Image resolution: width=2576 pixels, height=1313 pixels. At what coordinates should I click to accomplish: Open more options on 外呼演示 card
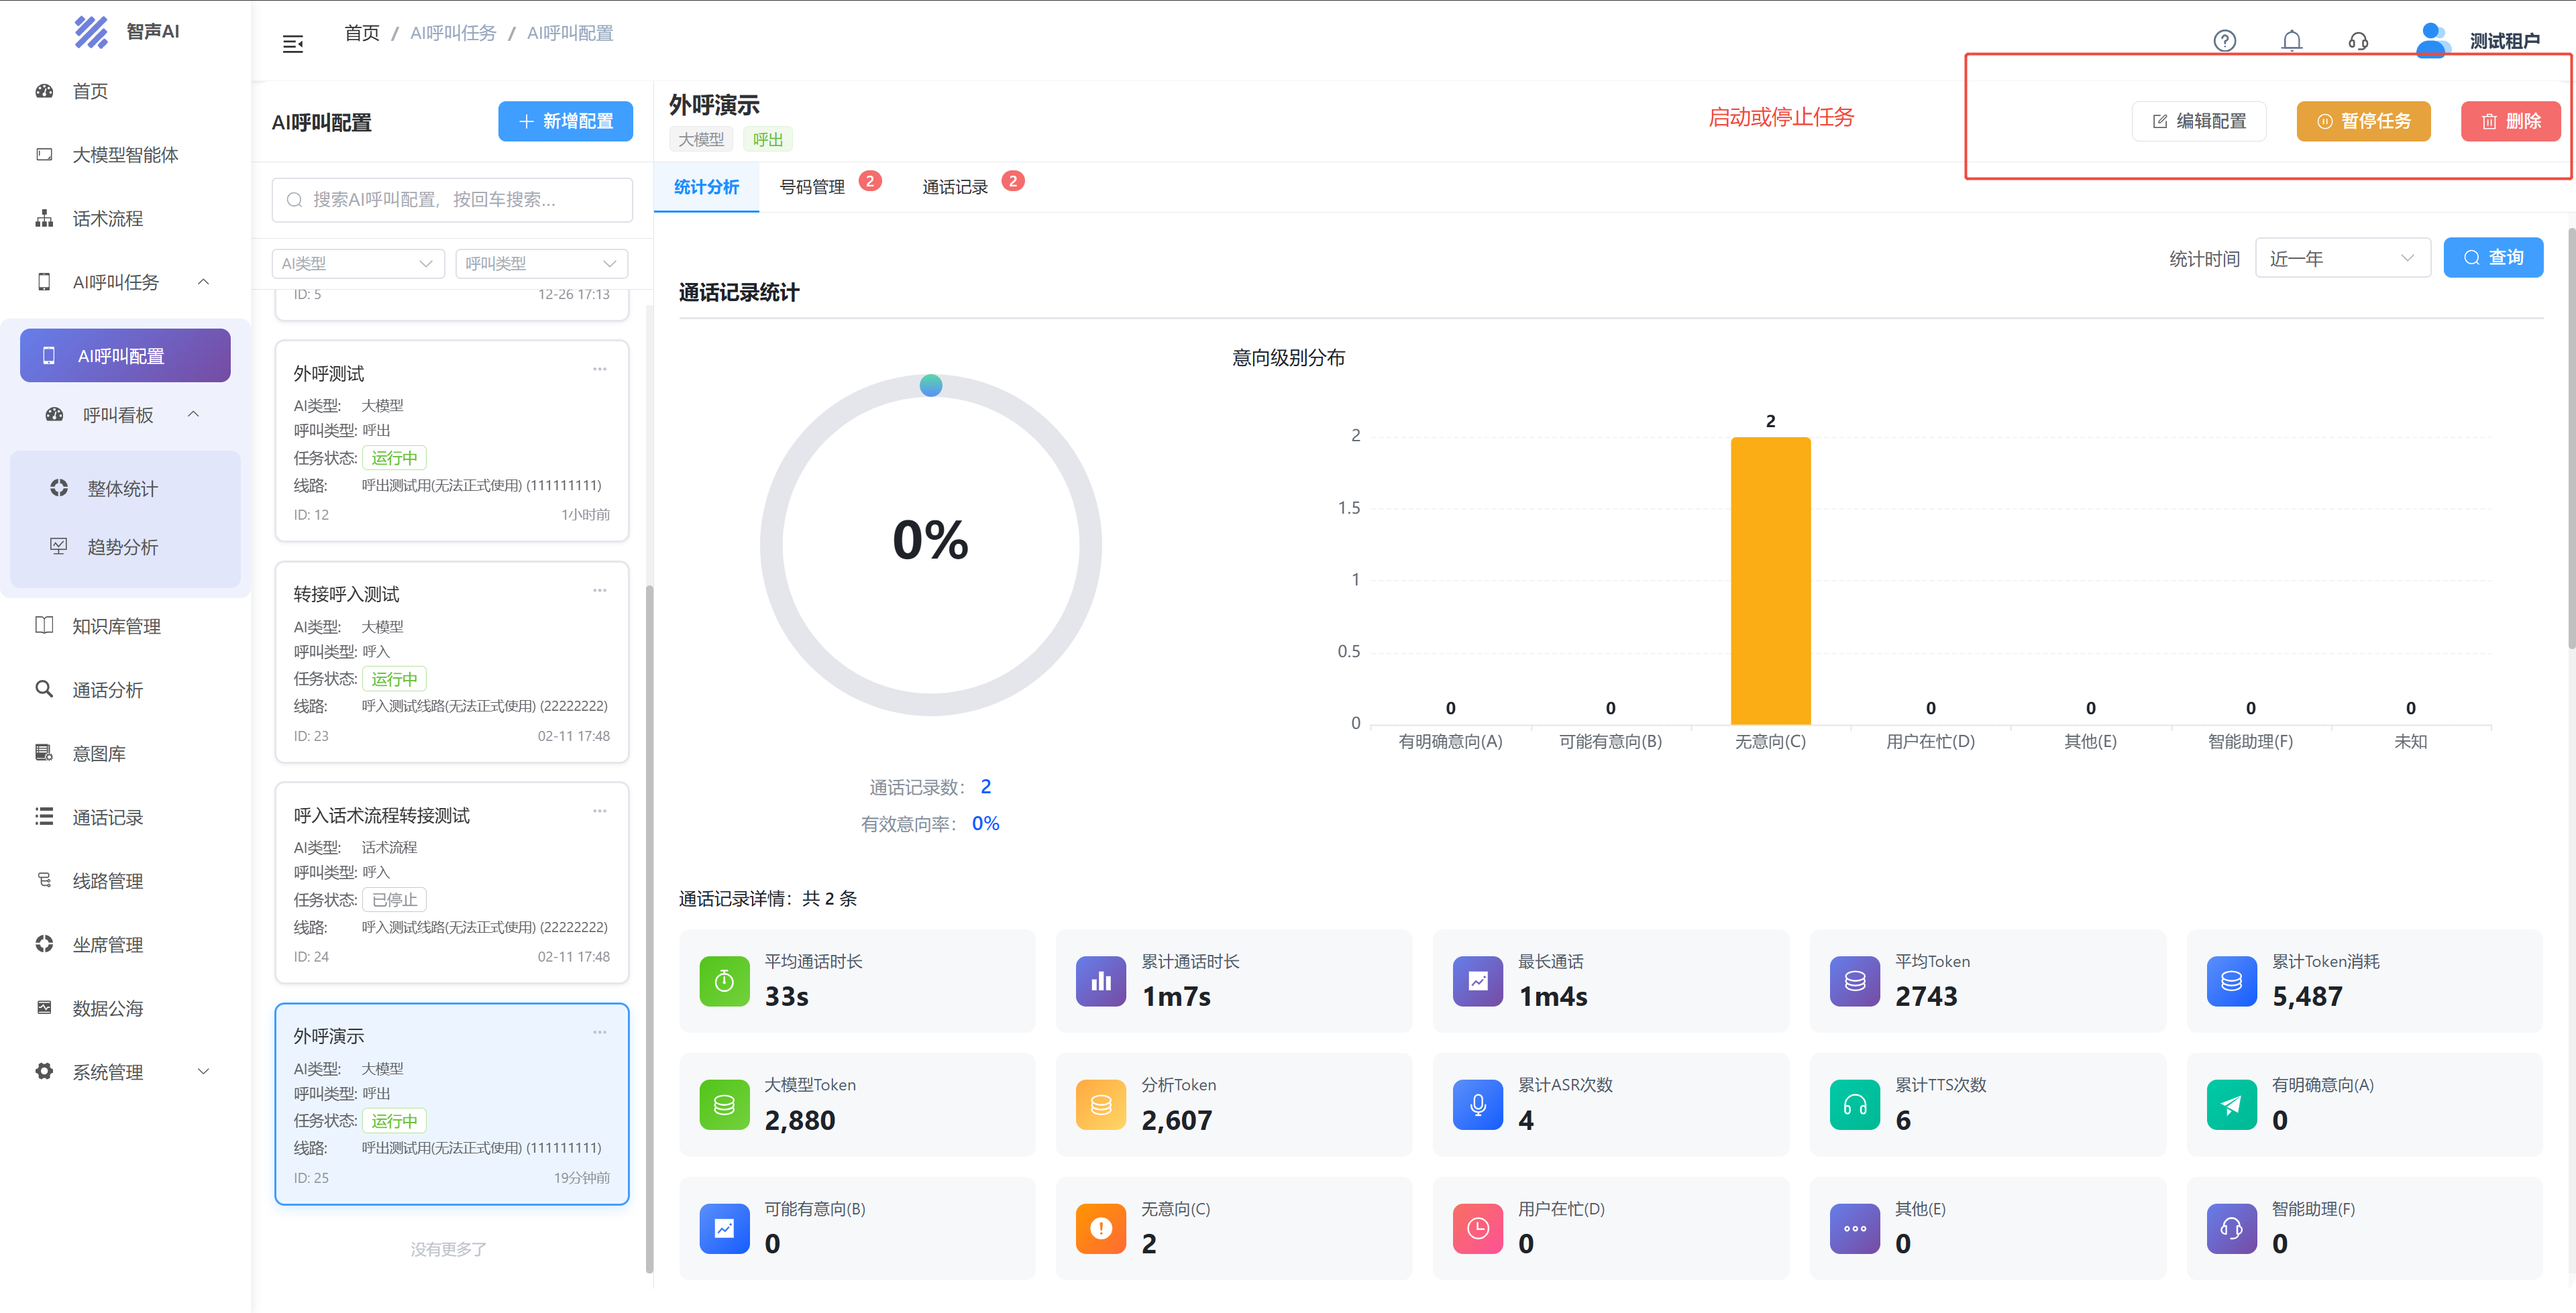click(599, 1033)
